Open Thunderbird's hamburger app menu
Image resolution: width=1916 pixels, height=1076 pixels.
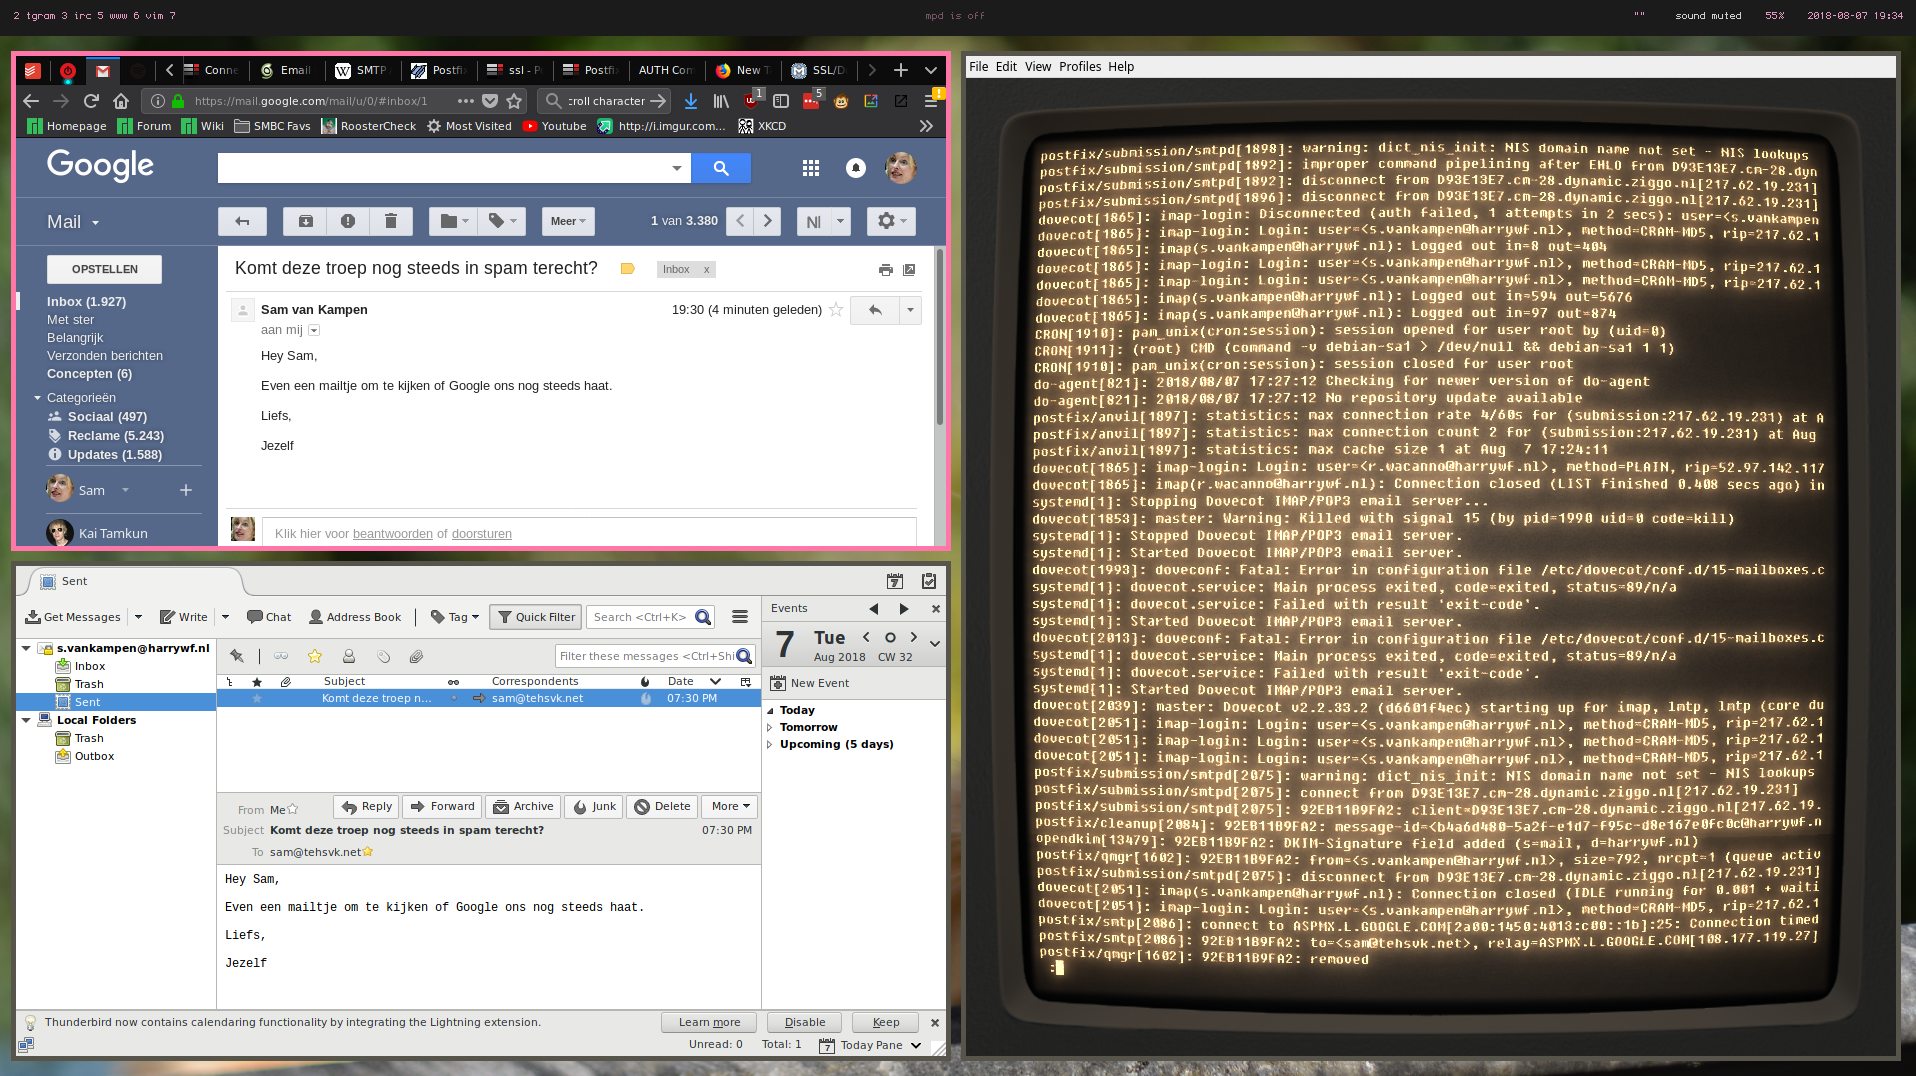740,617
